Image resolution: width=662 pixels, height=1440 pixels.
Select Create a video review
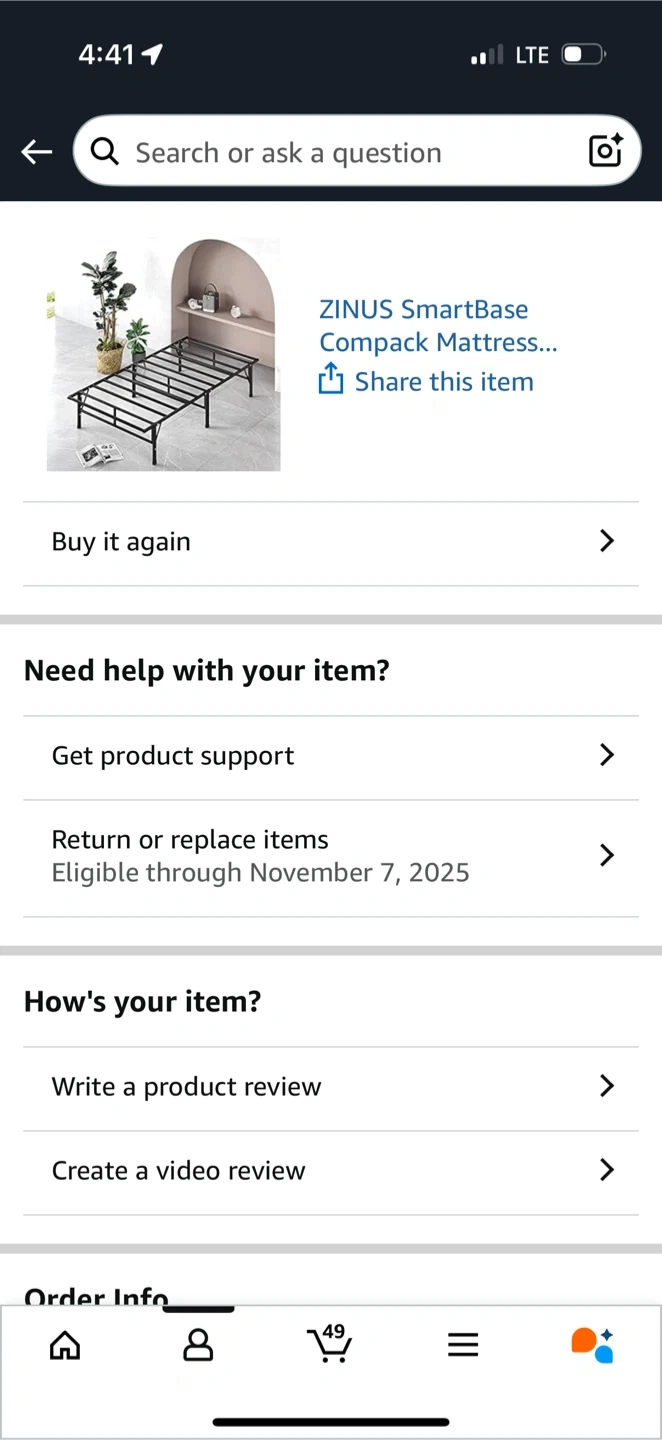point(179,1170)
